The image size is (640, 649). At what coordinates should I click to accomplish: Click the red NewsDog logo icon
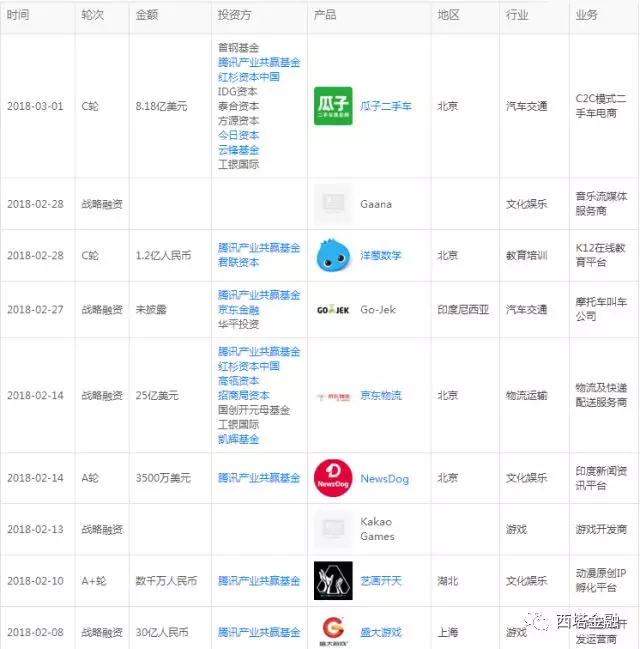click(333, 478)
